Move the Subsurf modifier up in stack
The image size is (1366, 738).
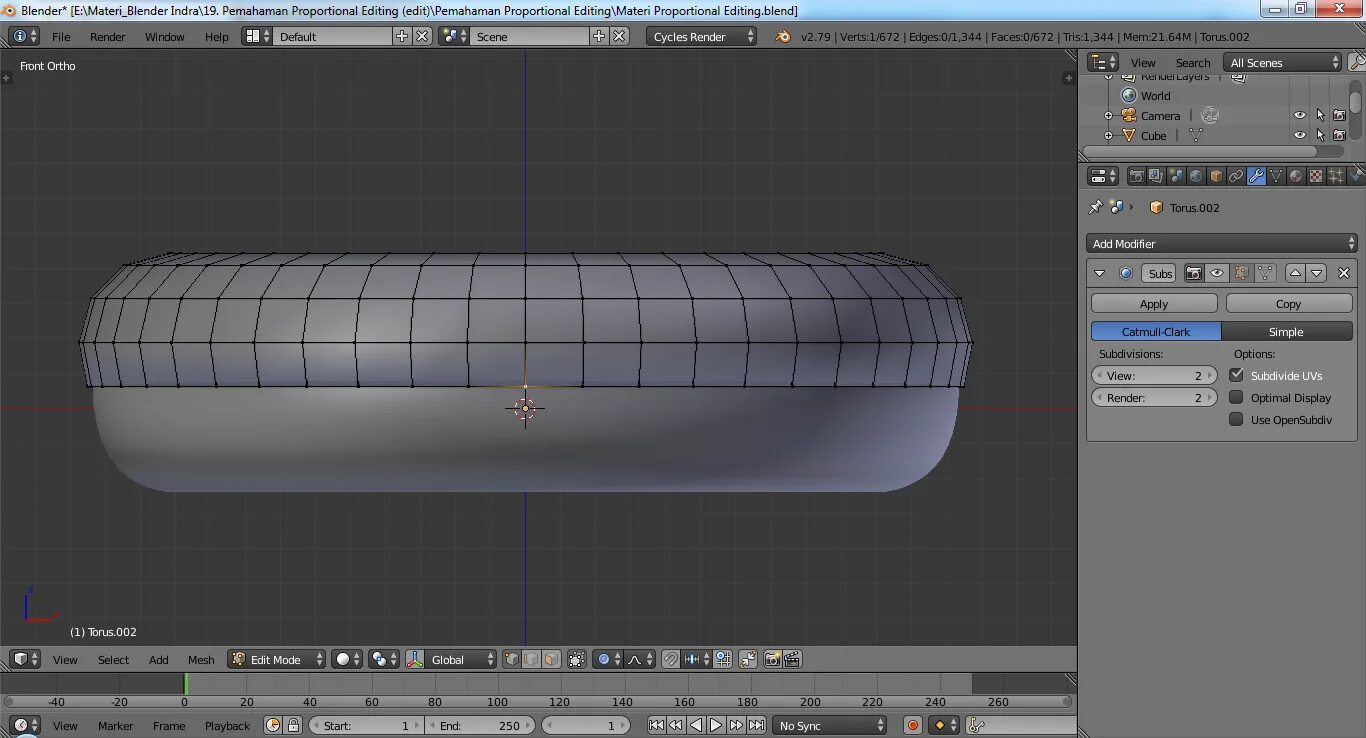tap(1295, 273)
